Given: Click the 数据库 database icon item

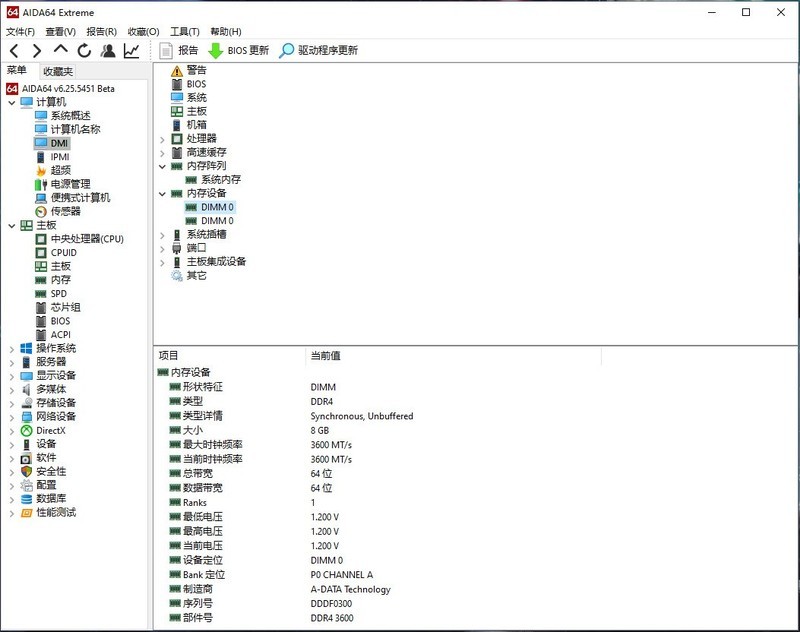Looking at the screenshot, I should coord(43,499).
